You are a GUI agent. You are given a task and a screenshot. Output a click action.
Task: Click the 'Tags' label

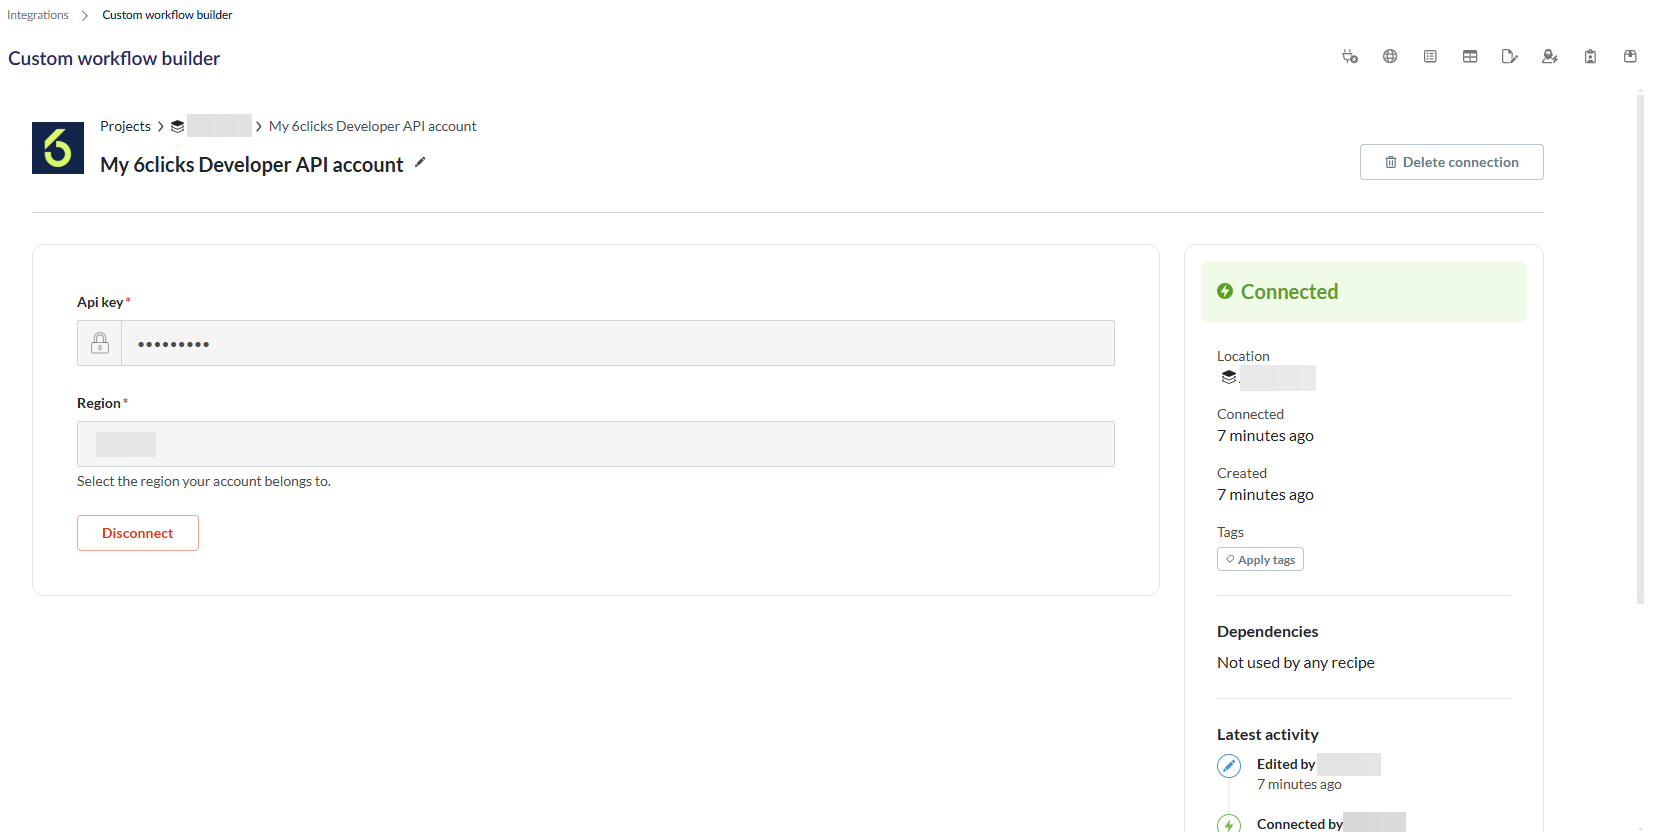point(1230,532)
